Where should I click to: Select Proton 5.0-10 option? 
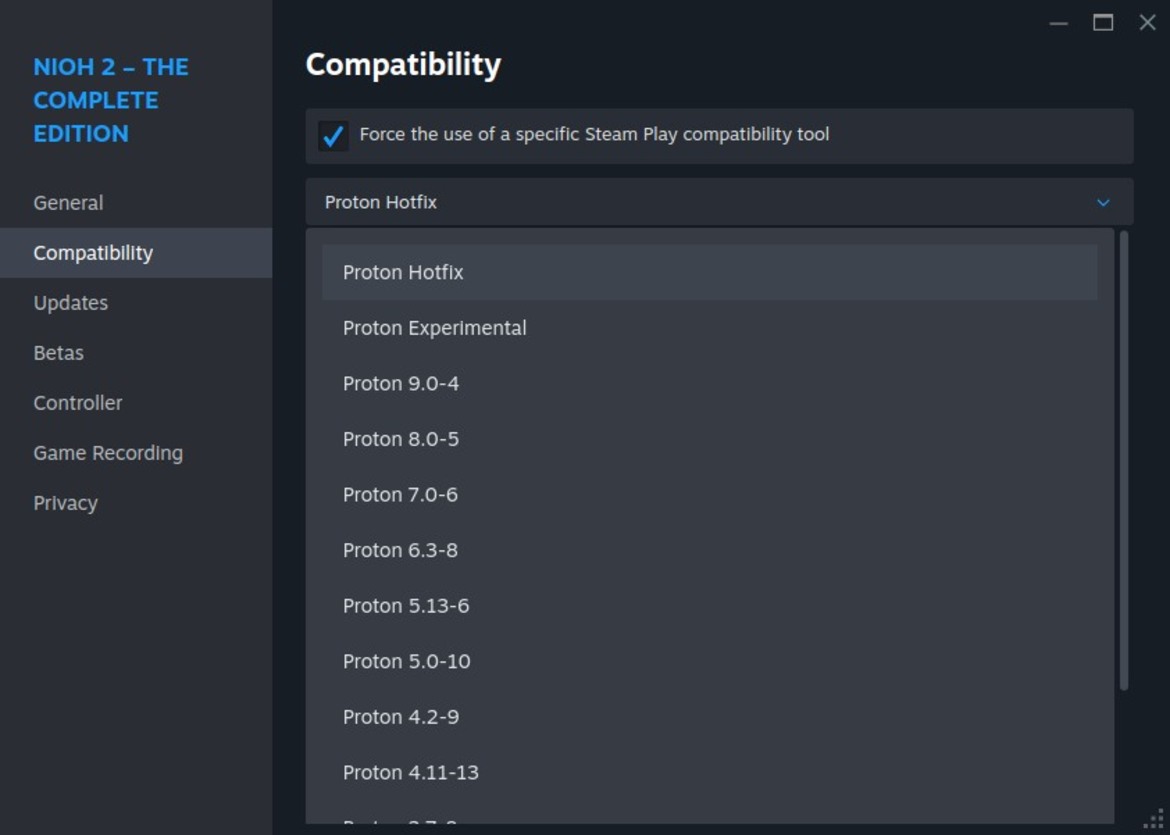pyautogui.click(x=406, y=661)
